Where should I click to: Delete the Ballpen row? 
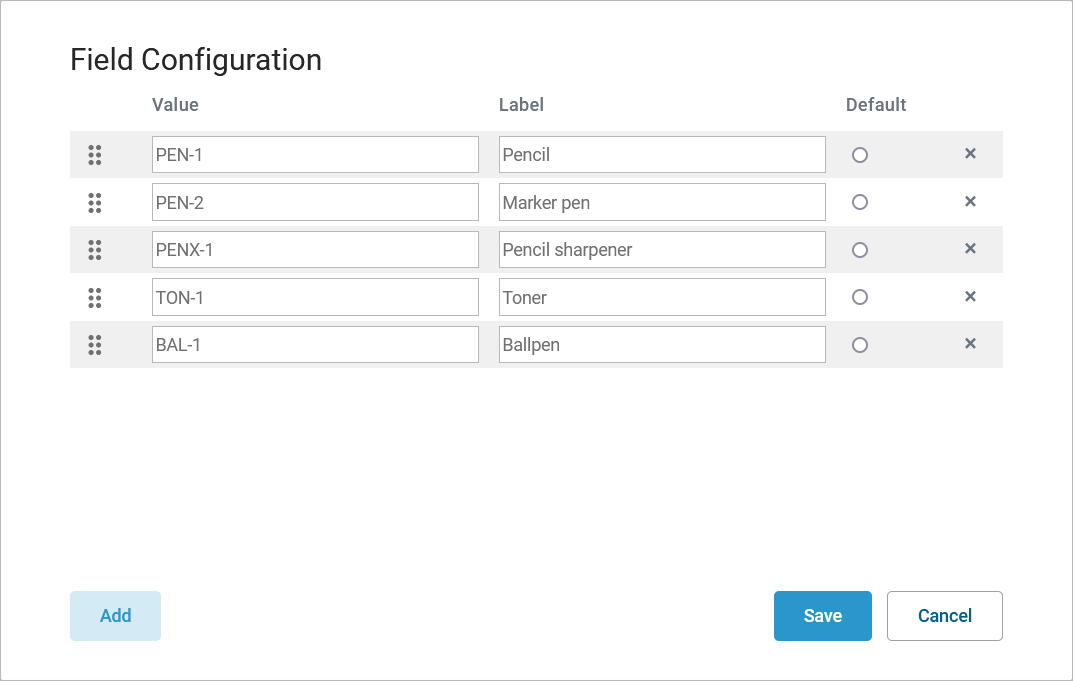pyautogui.click(x=970, y=344)
